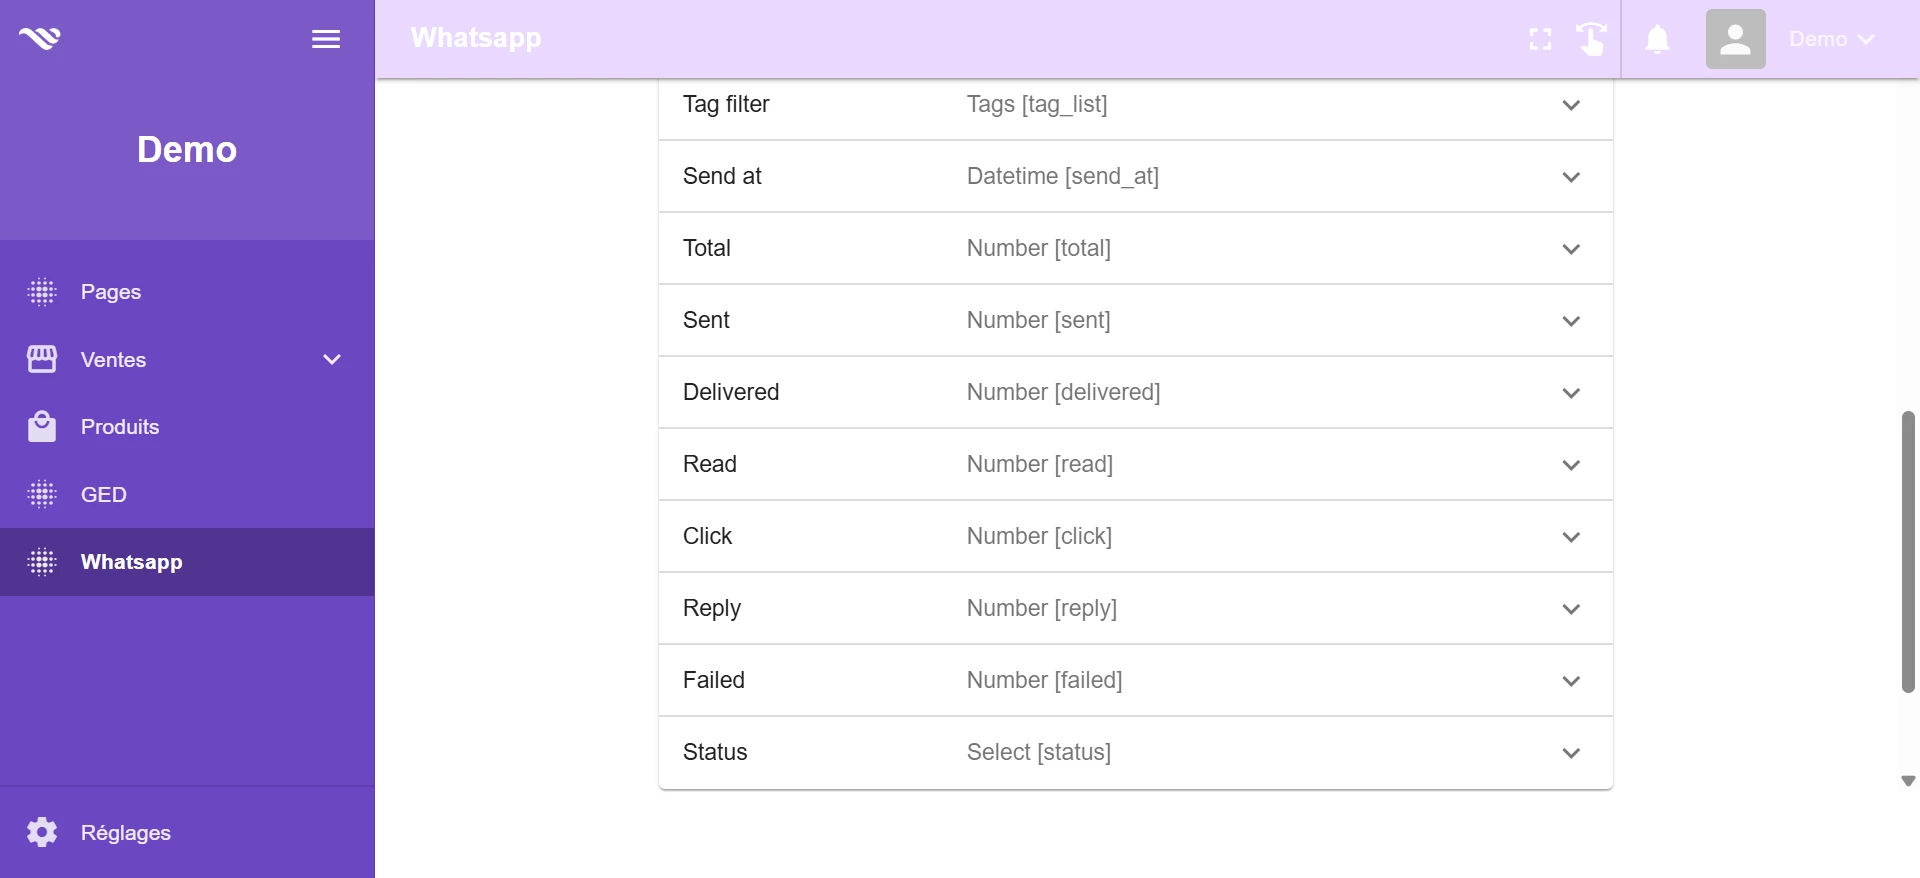Click the hamburger menu icon in the sidebar
This screenshot has height=878, width=1920.
[x=326, y=39]
